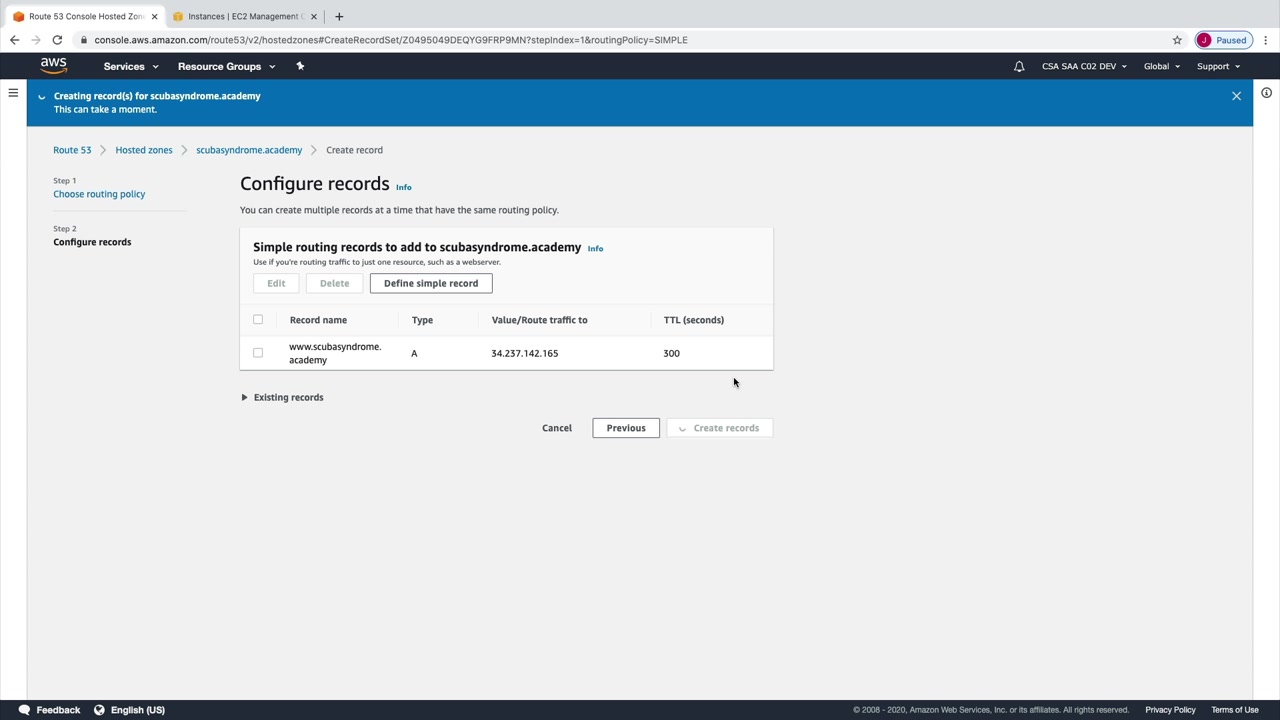1280x720 pixels.
Task: Click the language globe icon in footer
Action: pos(99,710)
